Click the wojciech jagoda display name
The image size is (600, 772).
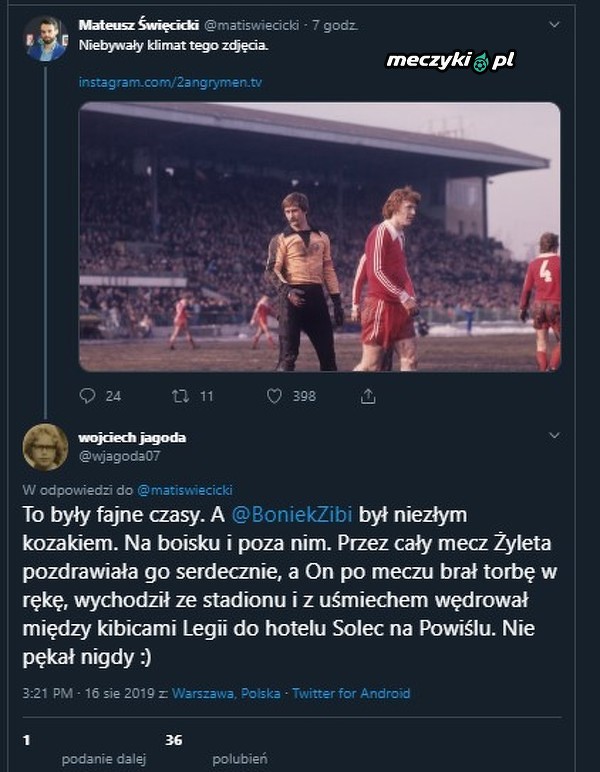(132, 437)
